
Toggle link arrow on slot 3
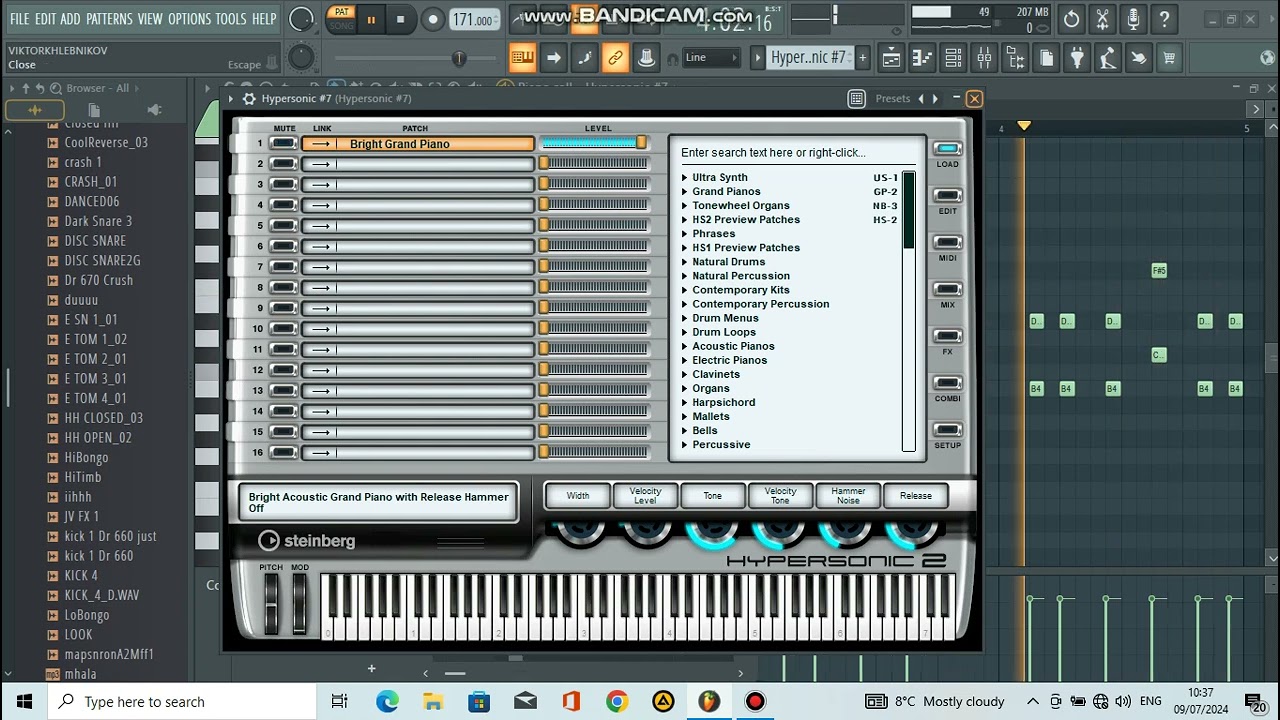(x=320, y=185)
